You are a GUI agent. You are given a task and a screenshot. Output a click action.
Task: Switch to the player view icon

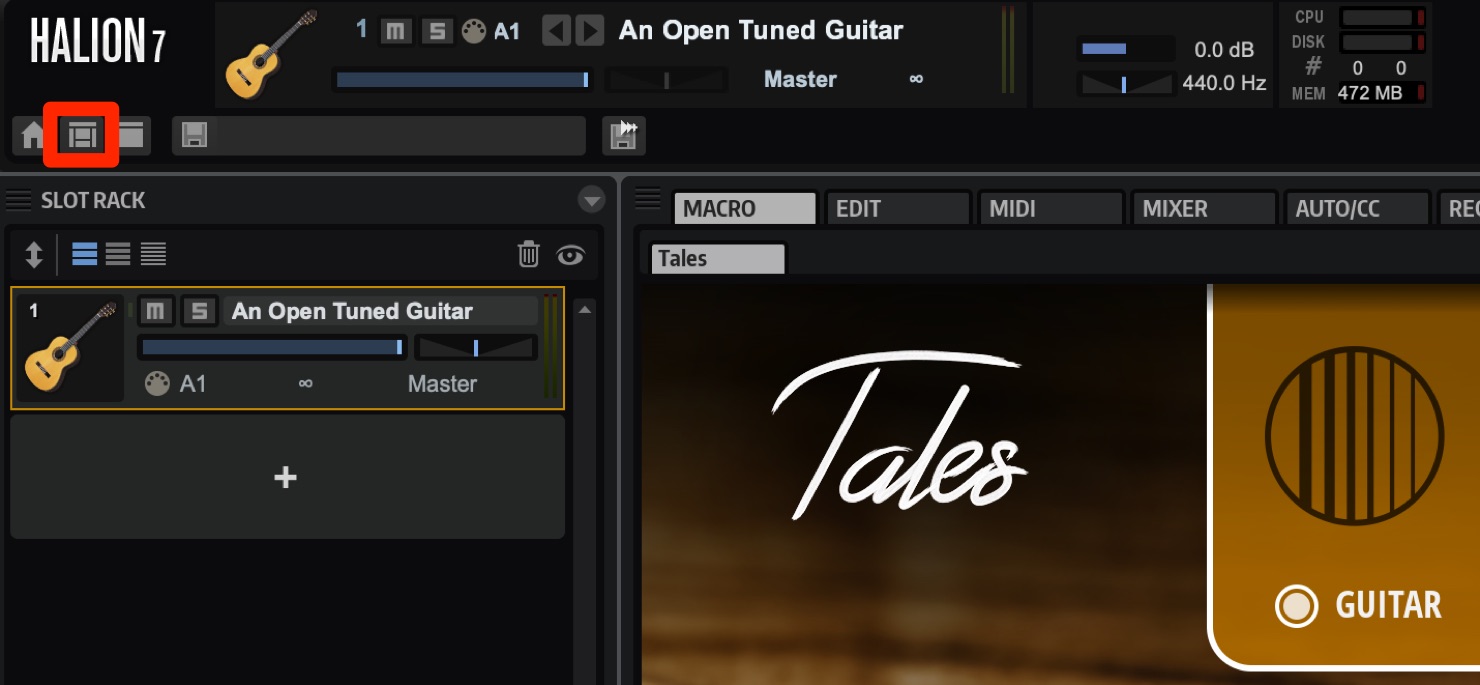point(131,135)
